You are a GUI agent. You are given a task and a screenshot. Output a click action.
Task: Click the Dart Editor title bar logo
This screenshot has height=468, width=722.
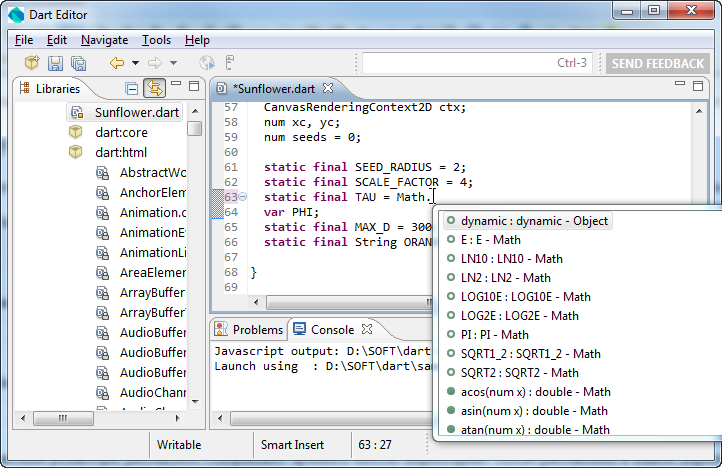[16, 15]
